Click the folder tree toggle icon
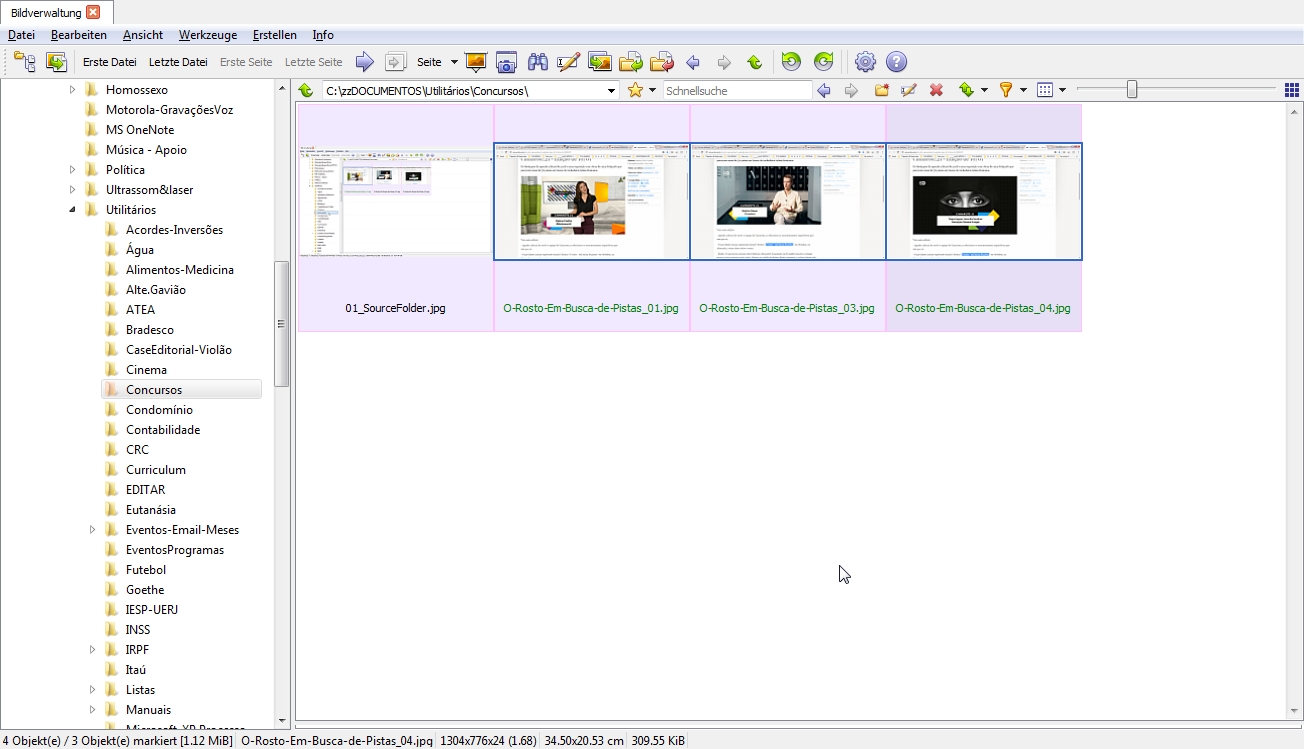1304x749 pixels. coord(25,62)
